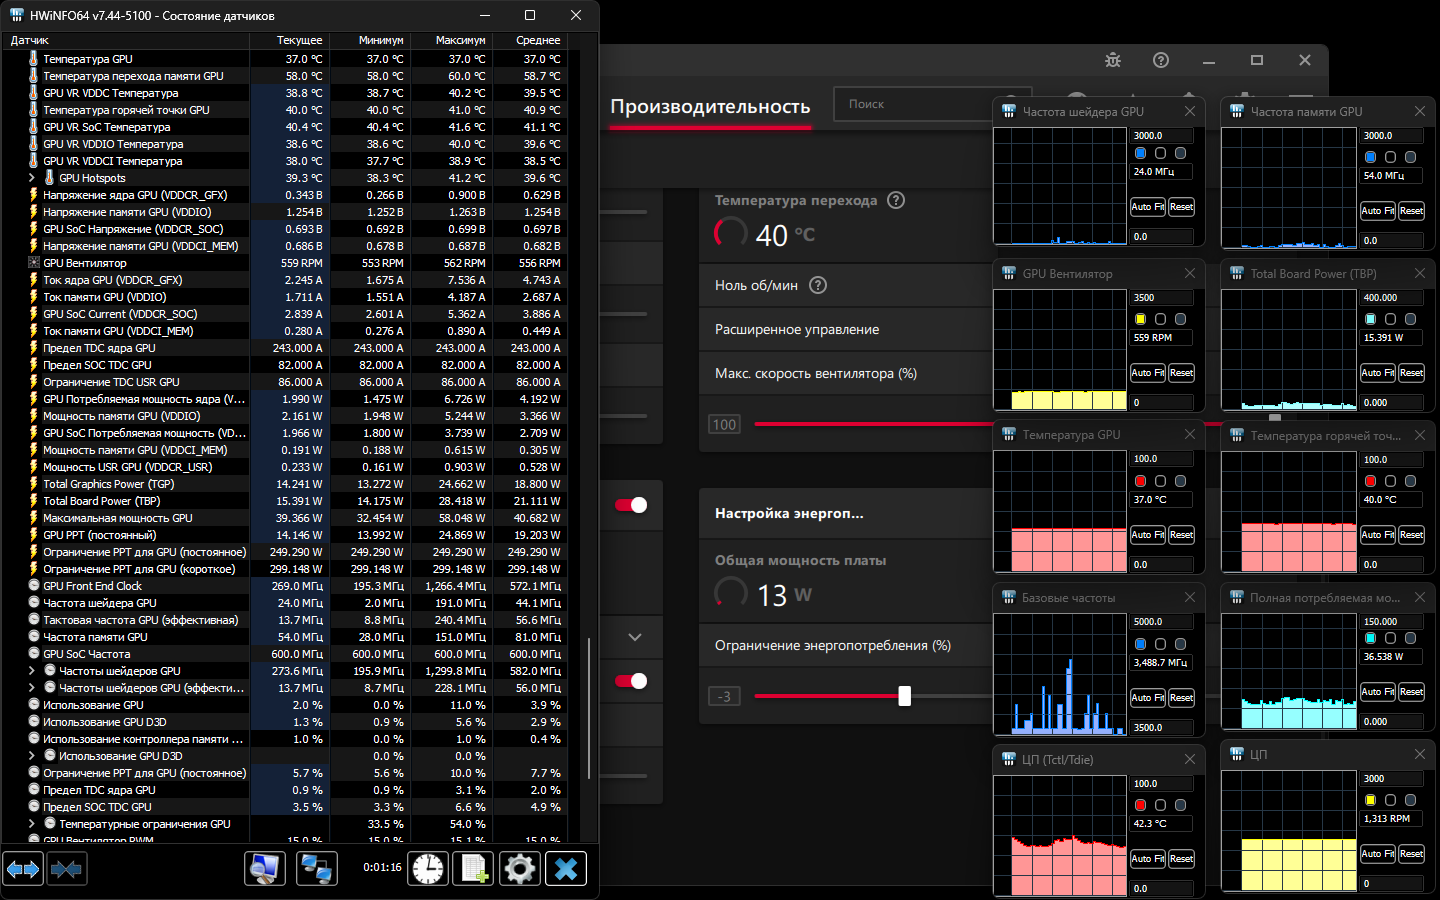Viewport: 1440px width, 900px height.
Task: Open the help icon in AMD Software title bar
Action: click(x=1161, y=60)
